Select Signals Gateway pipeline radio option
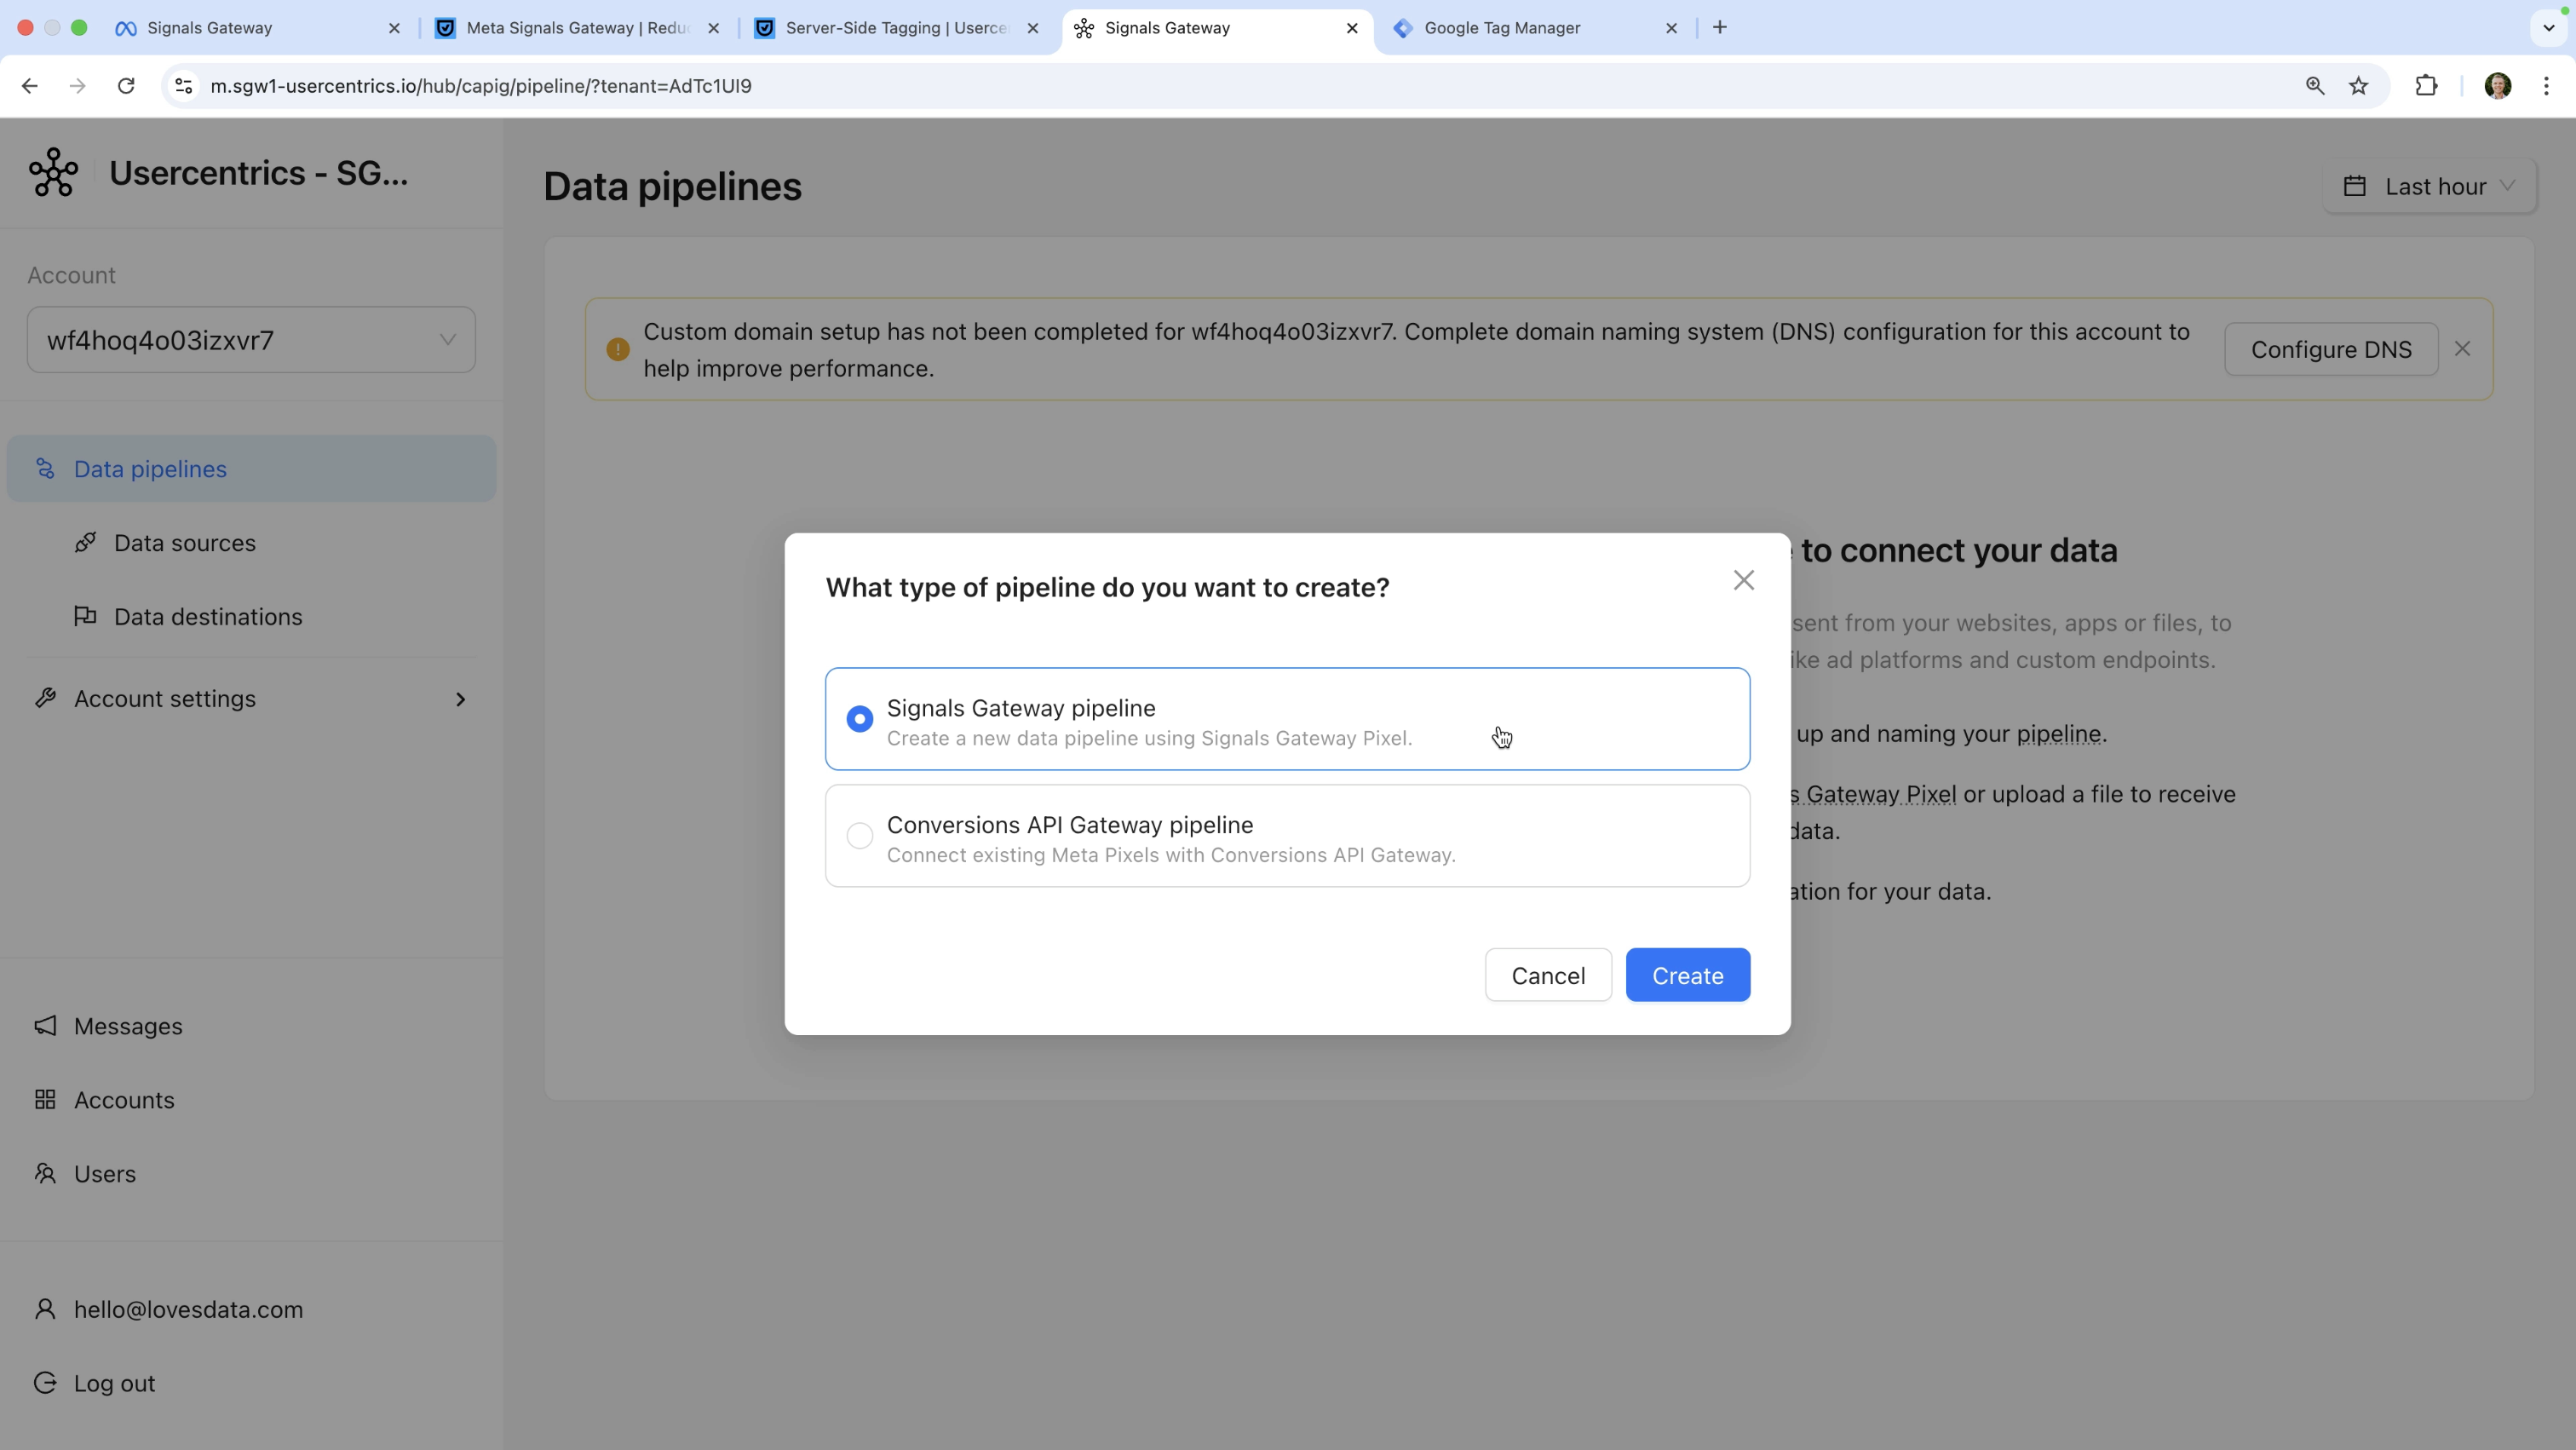2576x1450 pixels. (x=859, y=719)
